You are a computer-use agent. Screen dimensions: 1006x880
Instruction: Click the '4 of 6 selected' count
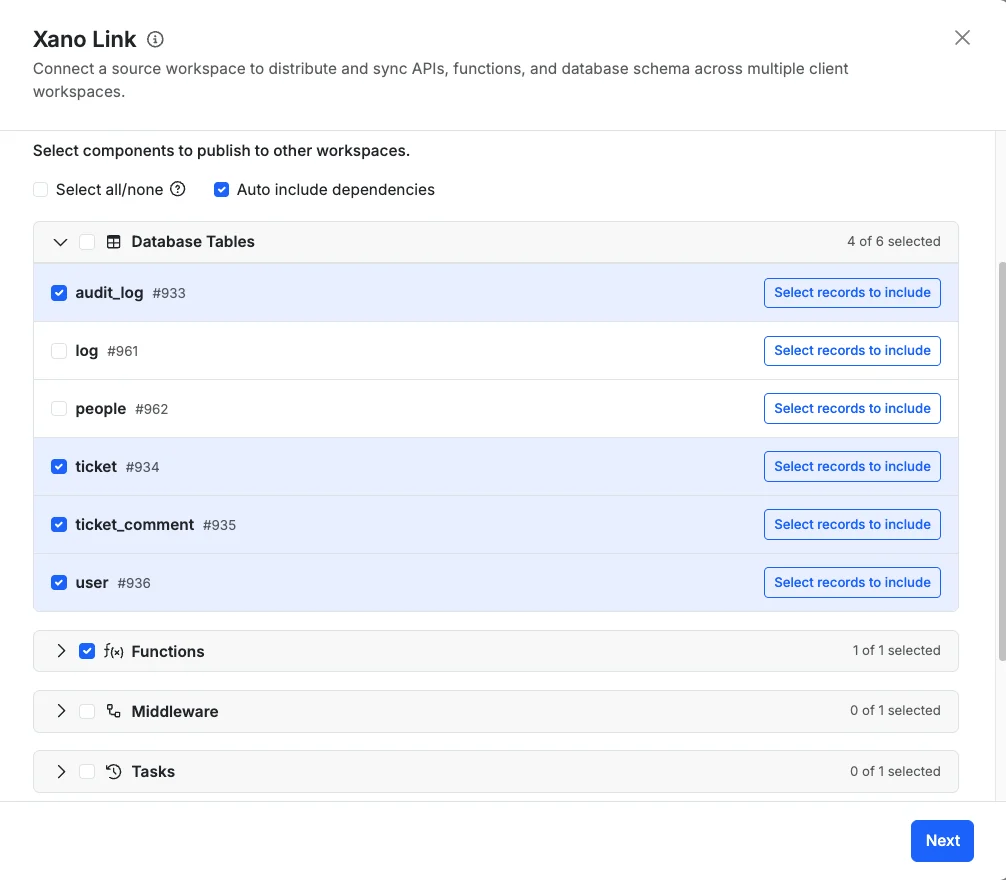(894, 241)
